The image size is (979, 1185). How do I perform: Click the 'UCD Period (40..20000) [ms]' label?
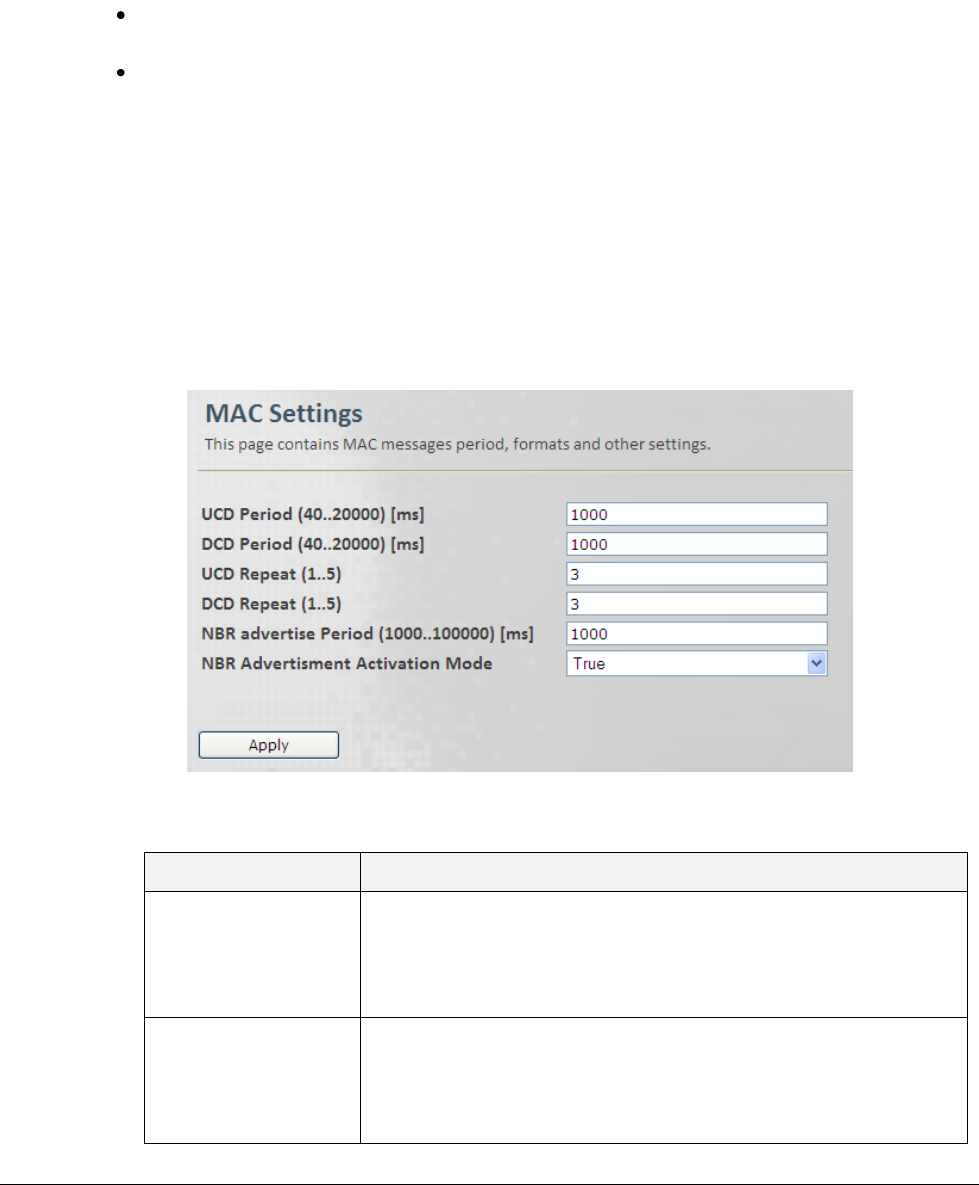(313, 515)
